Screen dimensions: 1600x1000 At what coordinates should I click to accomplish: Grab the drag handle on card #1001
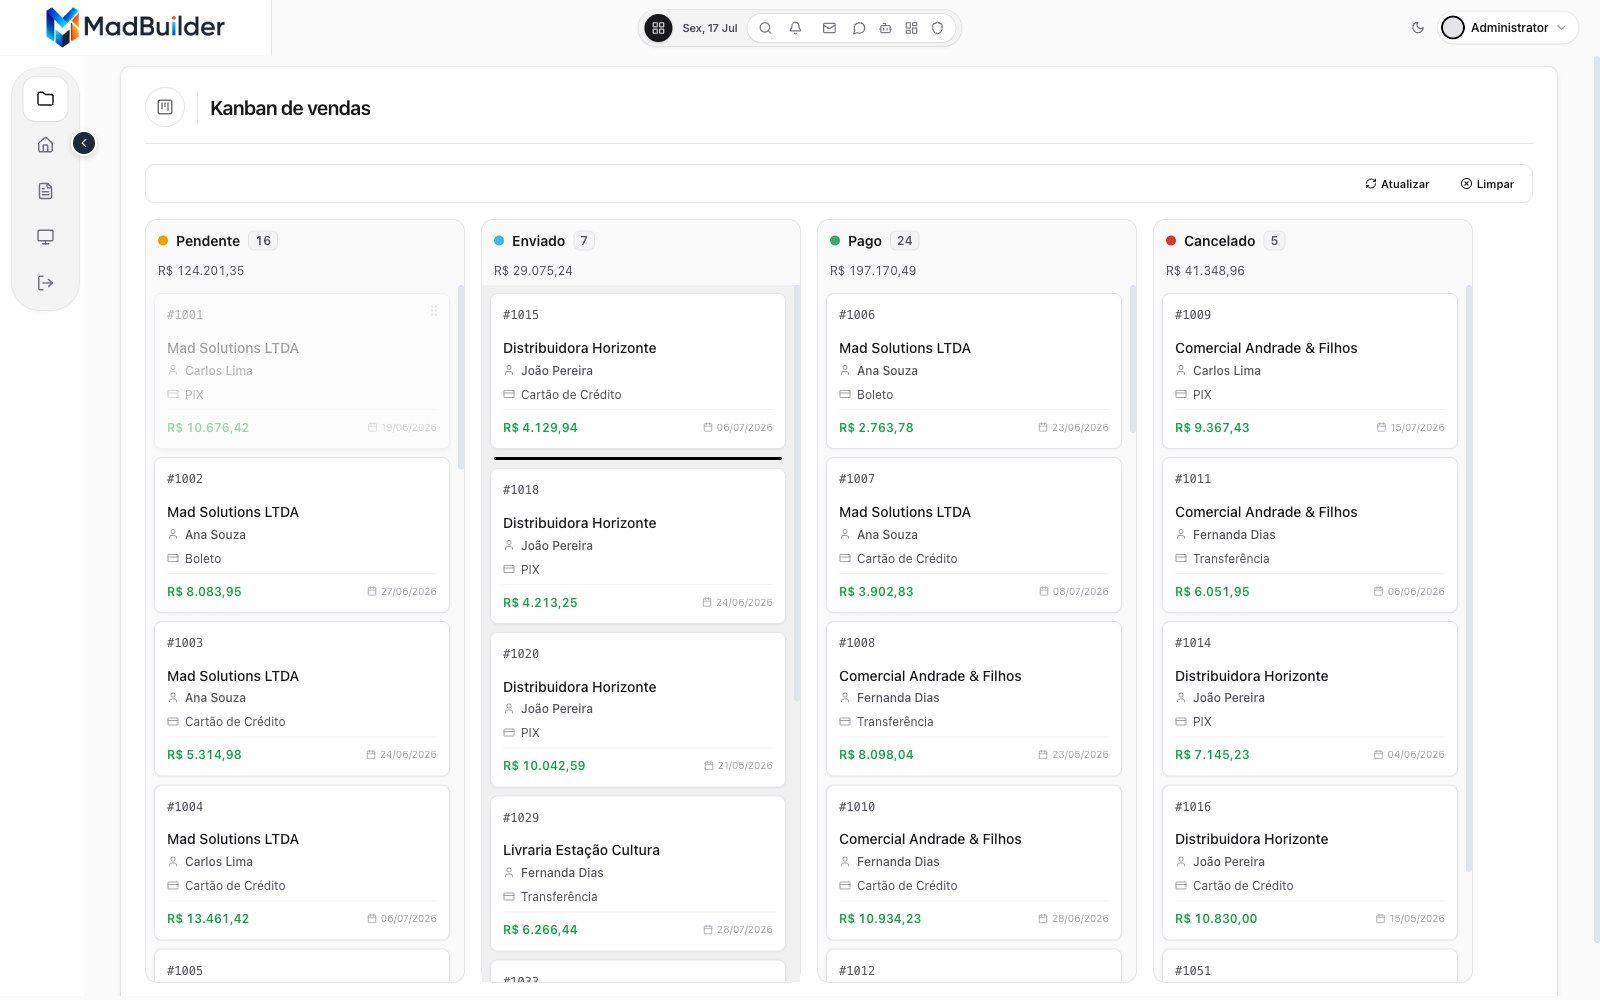coord(433,311)
